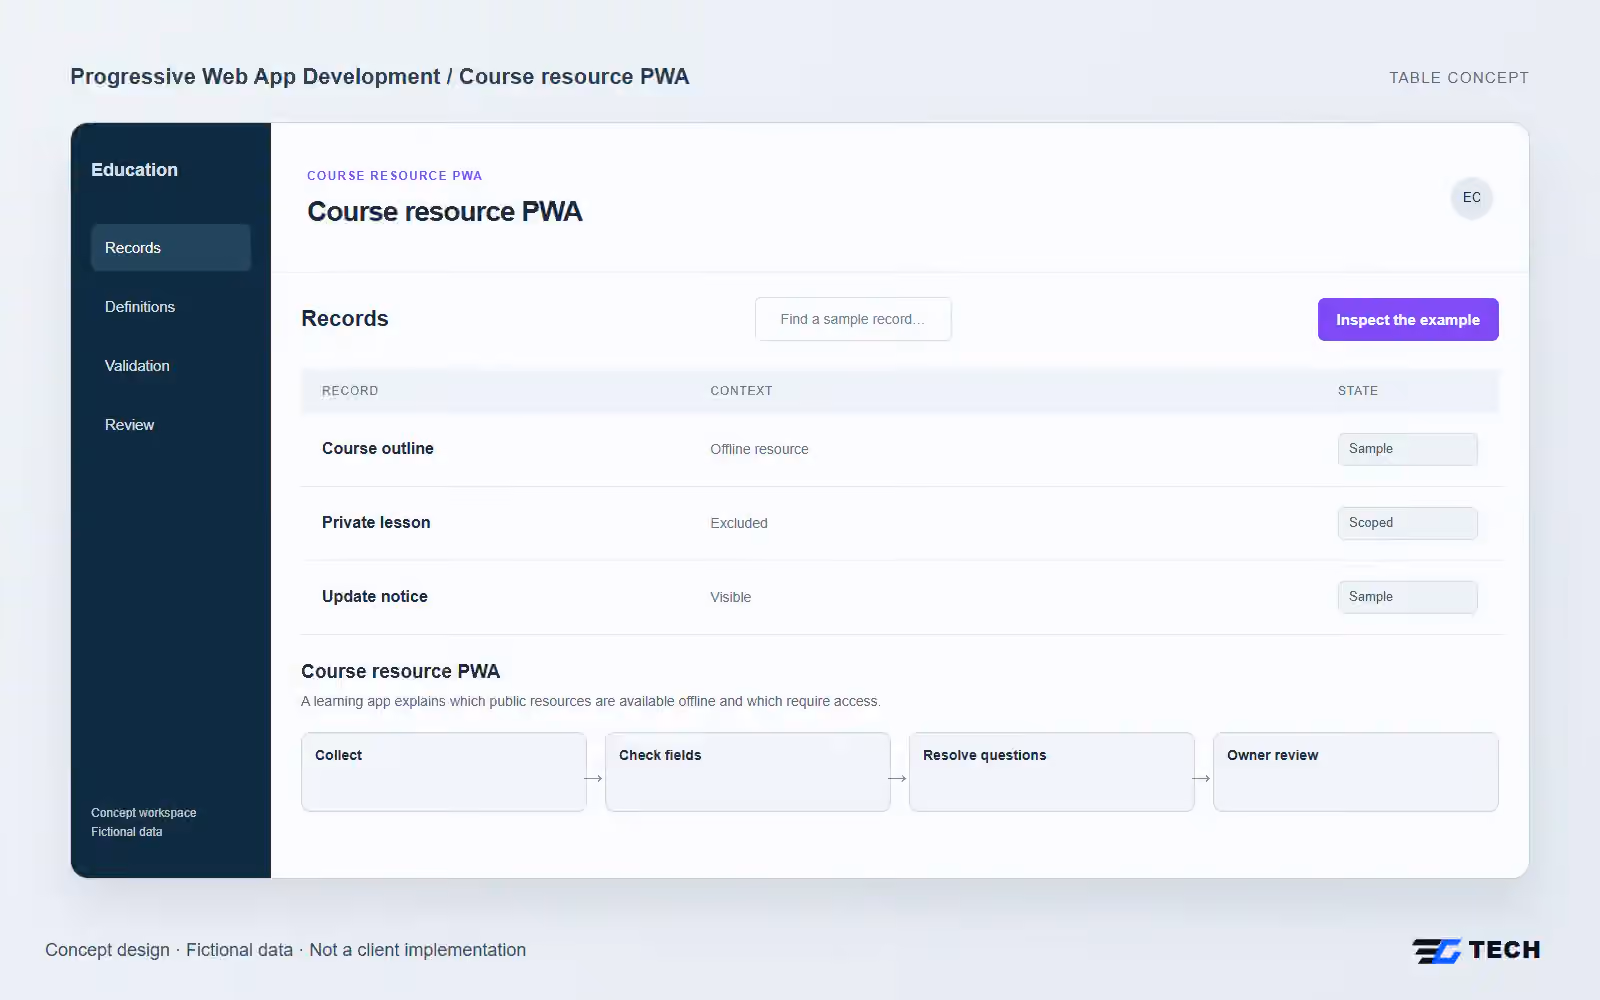The height and width of the screenshot is (1000, 1600).
Task: Click the Visible context cell
Action: point(730,597)
